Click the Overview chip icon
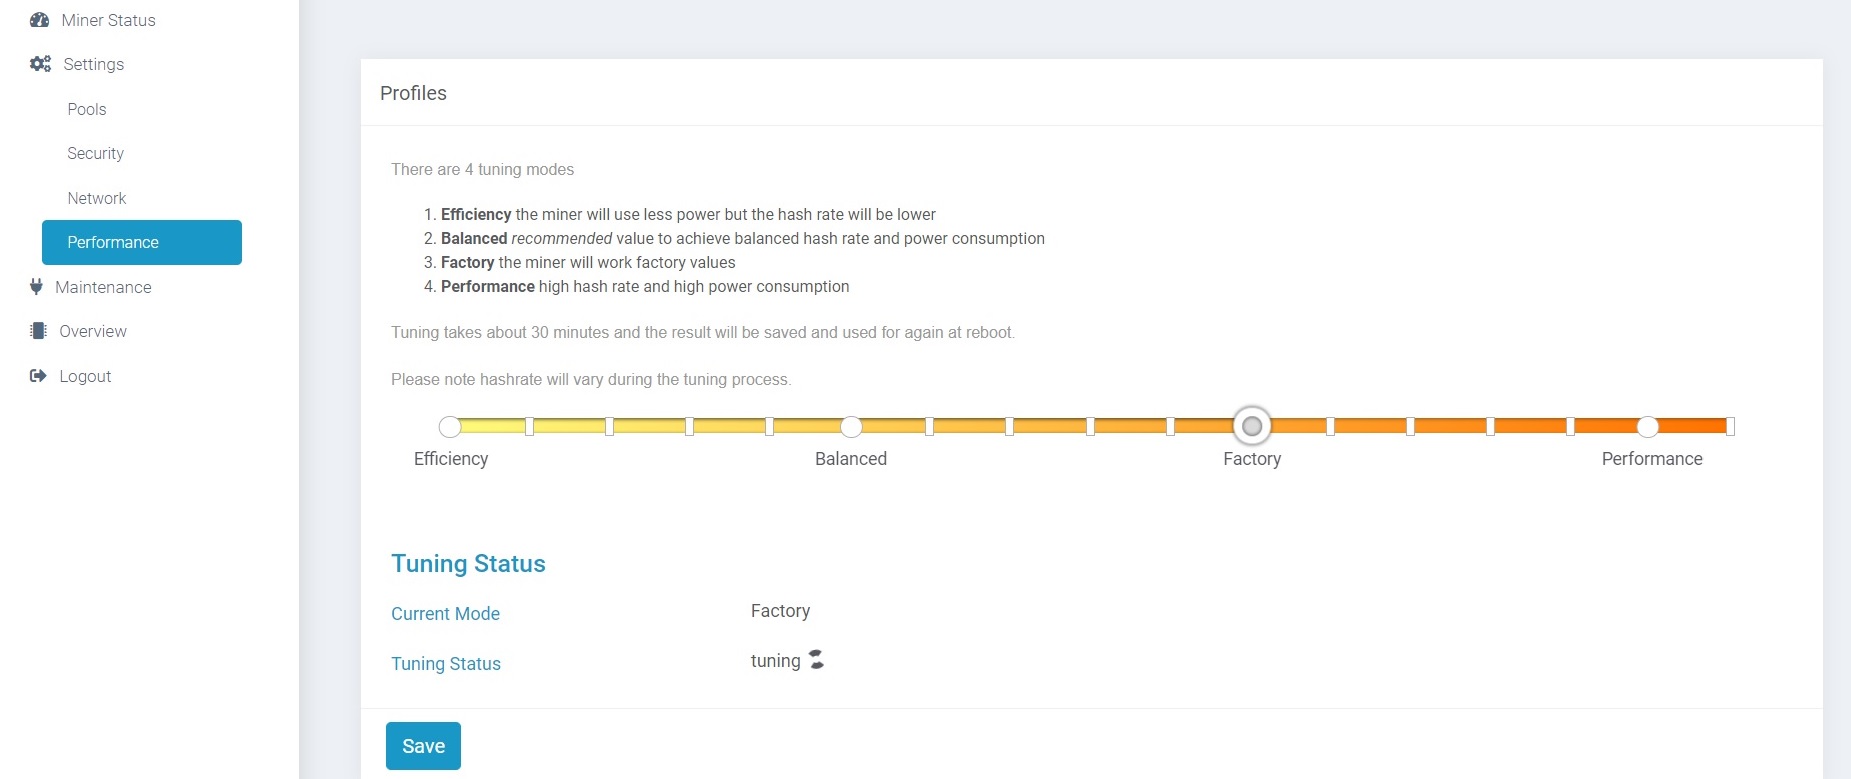Image resolution: width=1851 pixels, height=779 pixels. [x=38, y=331]
